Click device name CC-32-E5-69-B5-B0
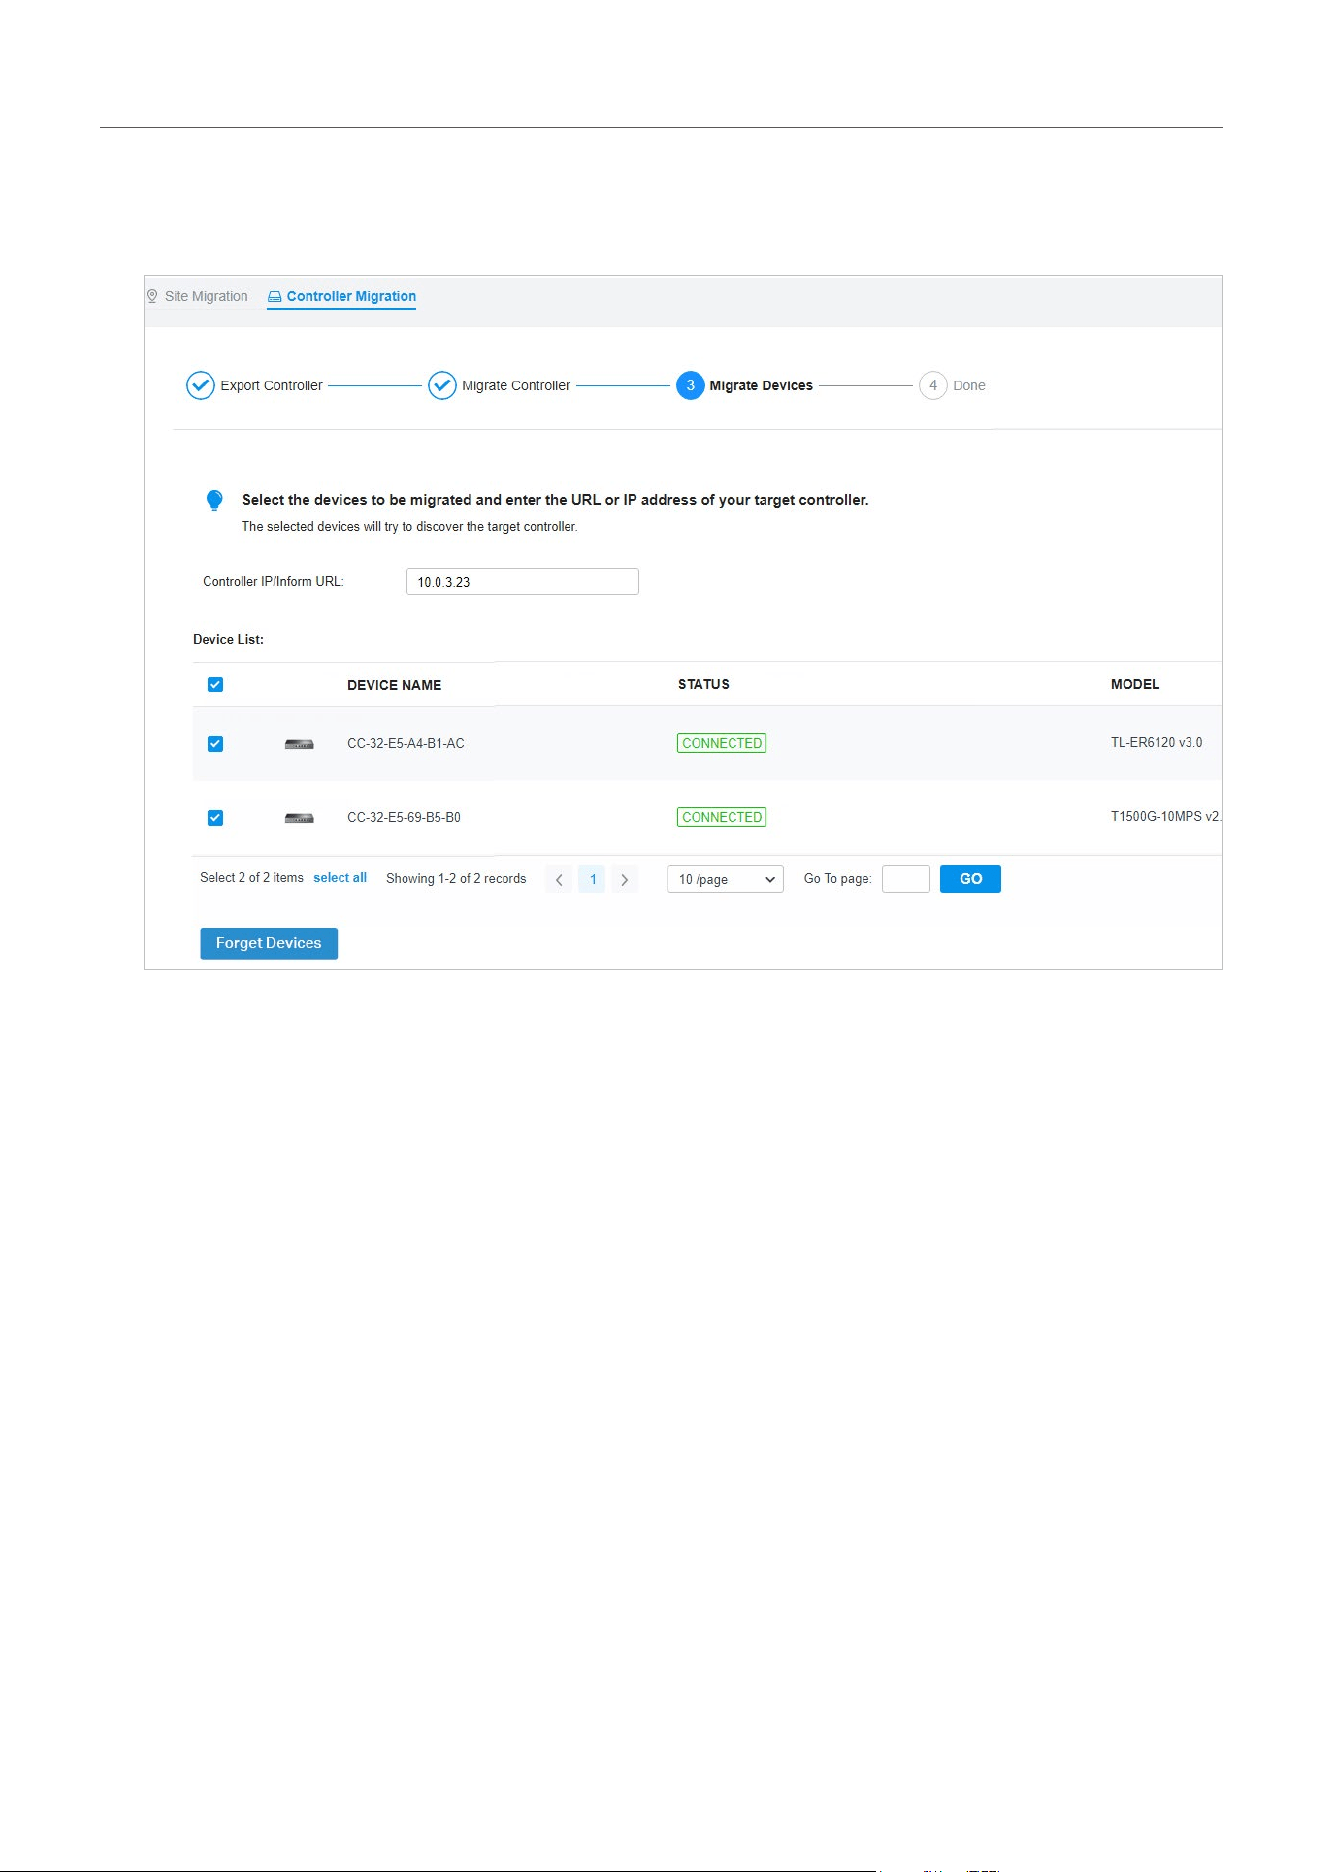Image resolution: width=1324 pixels, height=1872 pixels. pyautogui.click(x=403, y=817)
